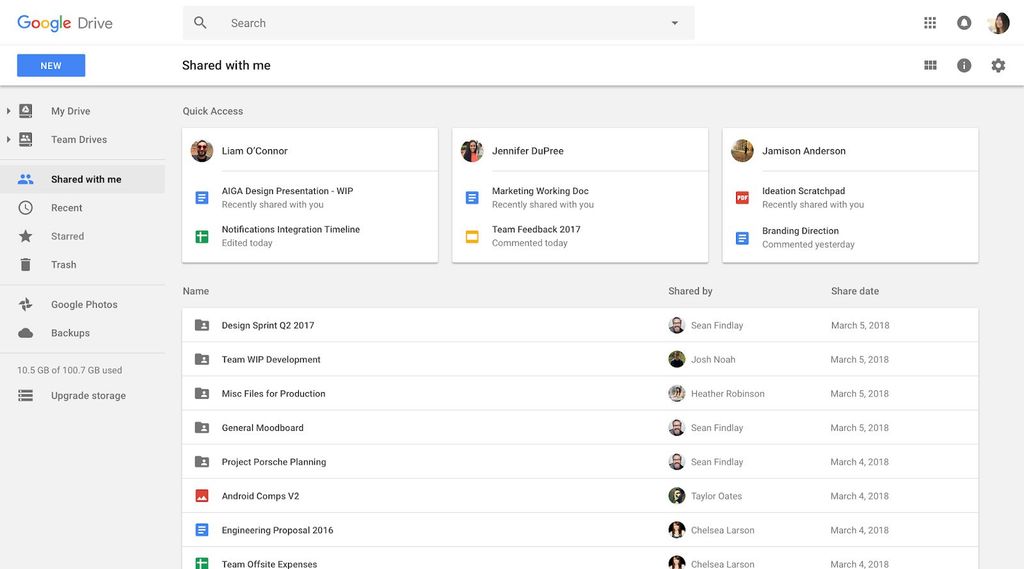
Task: Click the account profile avatar
Action: coord(998,23)
